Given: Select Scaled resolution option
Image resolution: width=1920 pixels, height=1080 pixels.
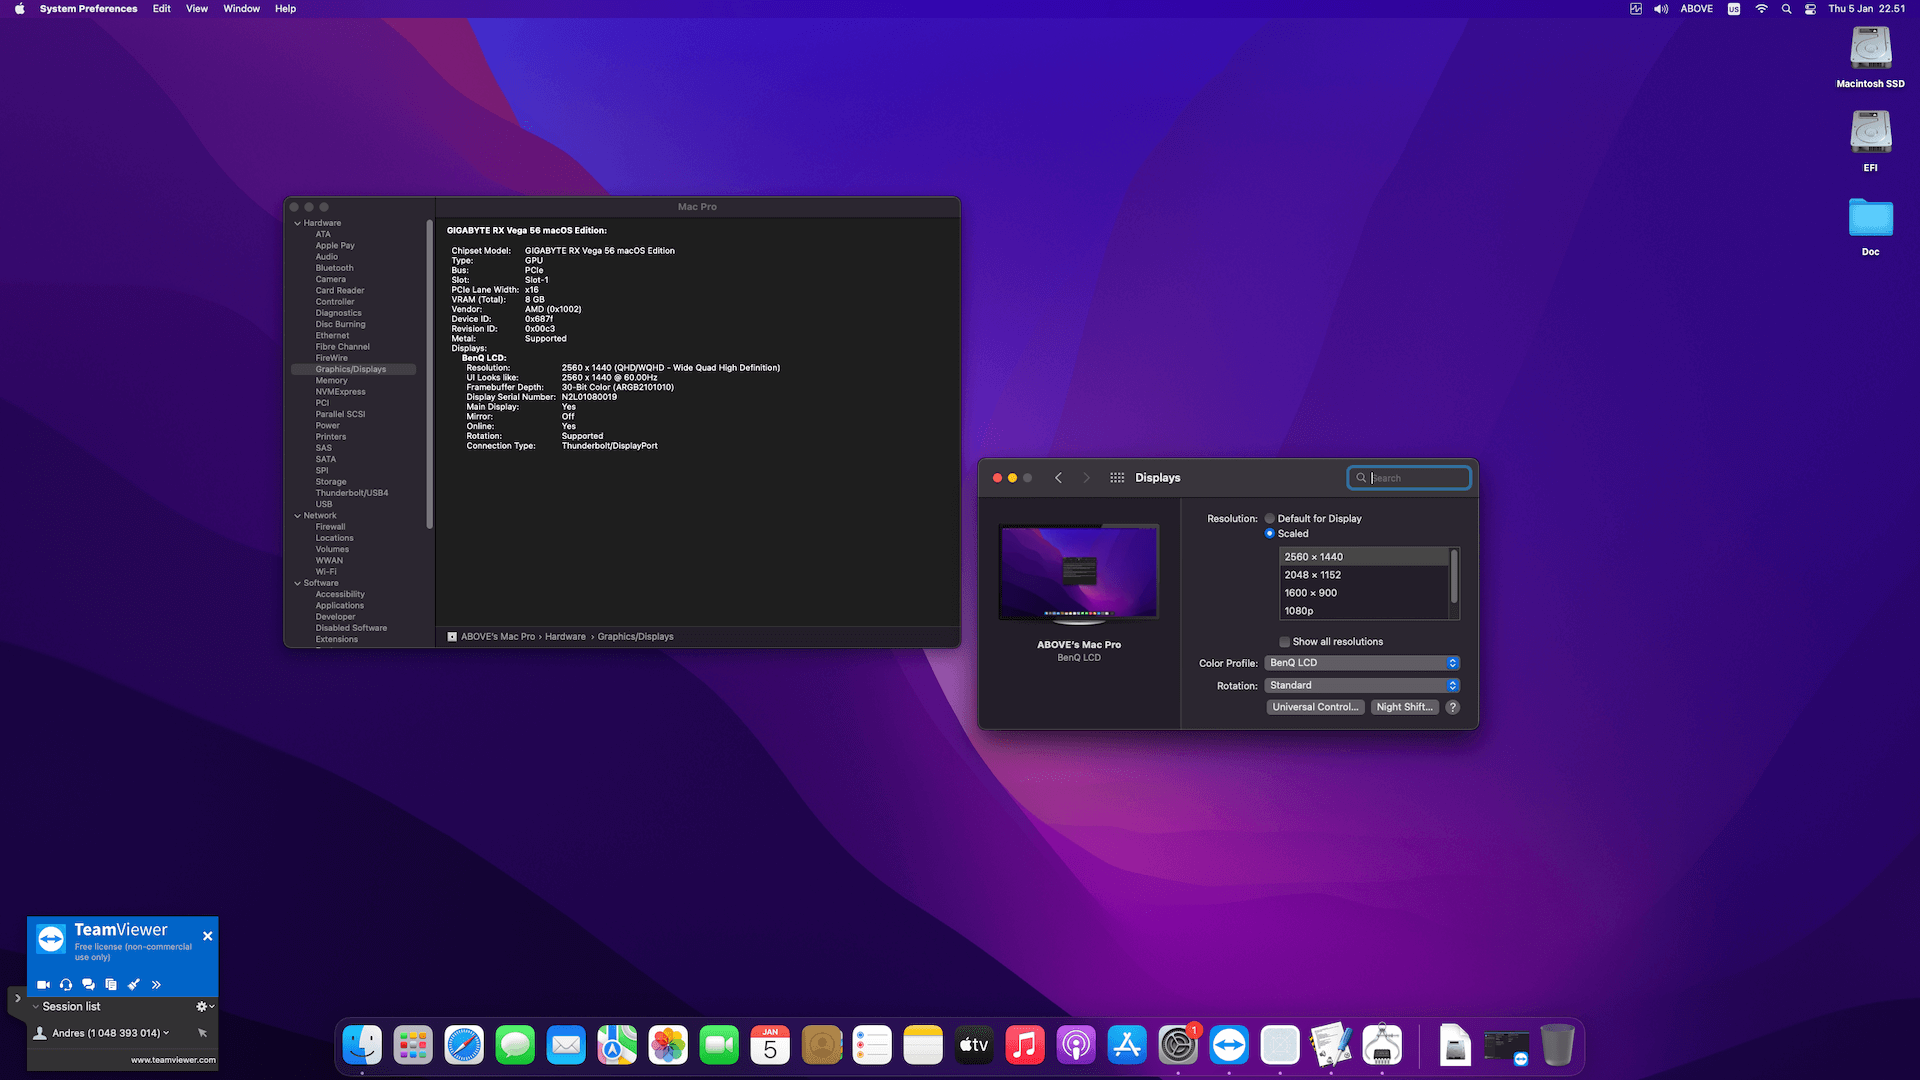Looking at the screenshot, I should pos(1270,534).
